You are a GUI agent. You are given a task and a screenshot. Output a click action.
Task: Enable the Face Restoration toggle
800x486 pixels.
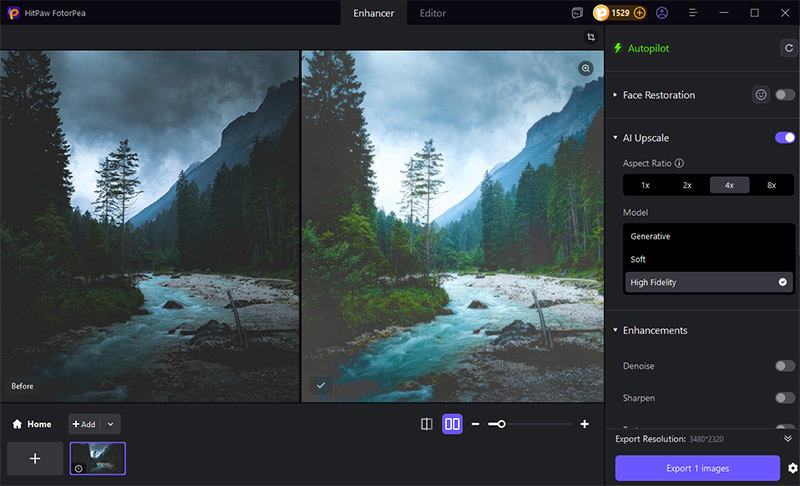coord(785,95)
